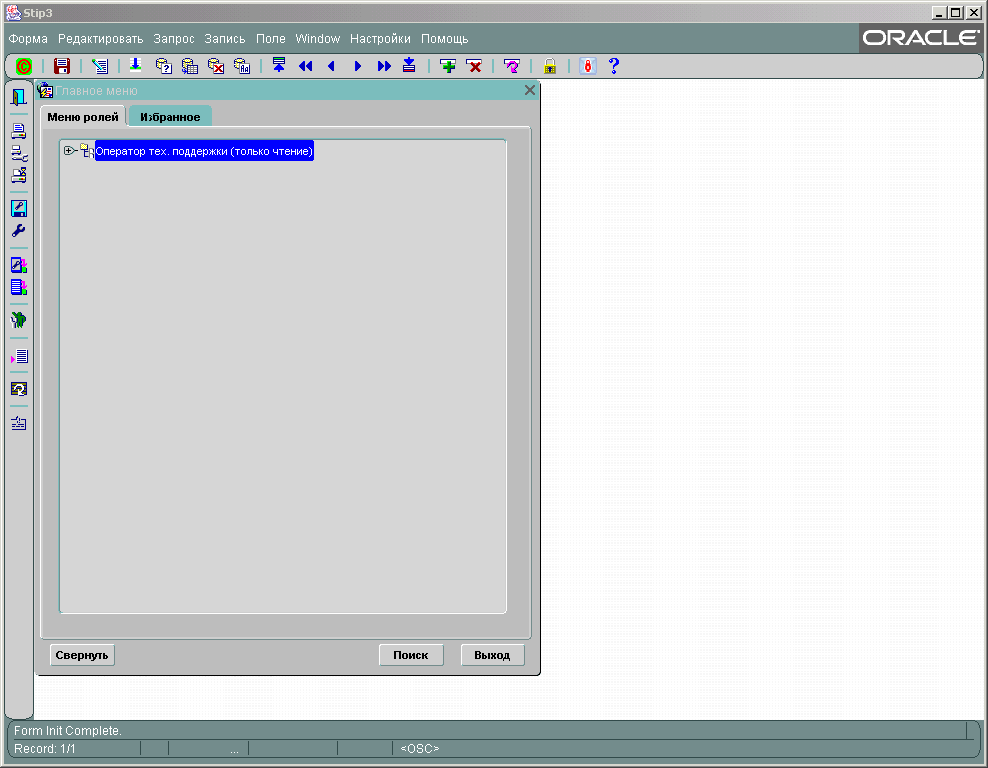Click the green copyright-symbol icon in toolbar

coord(24,66)
